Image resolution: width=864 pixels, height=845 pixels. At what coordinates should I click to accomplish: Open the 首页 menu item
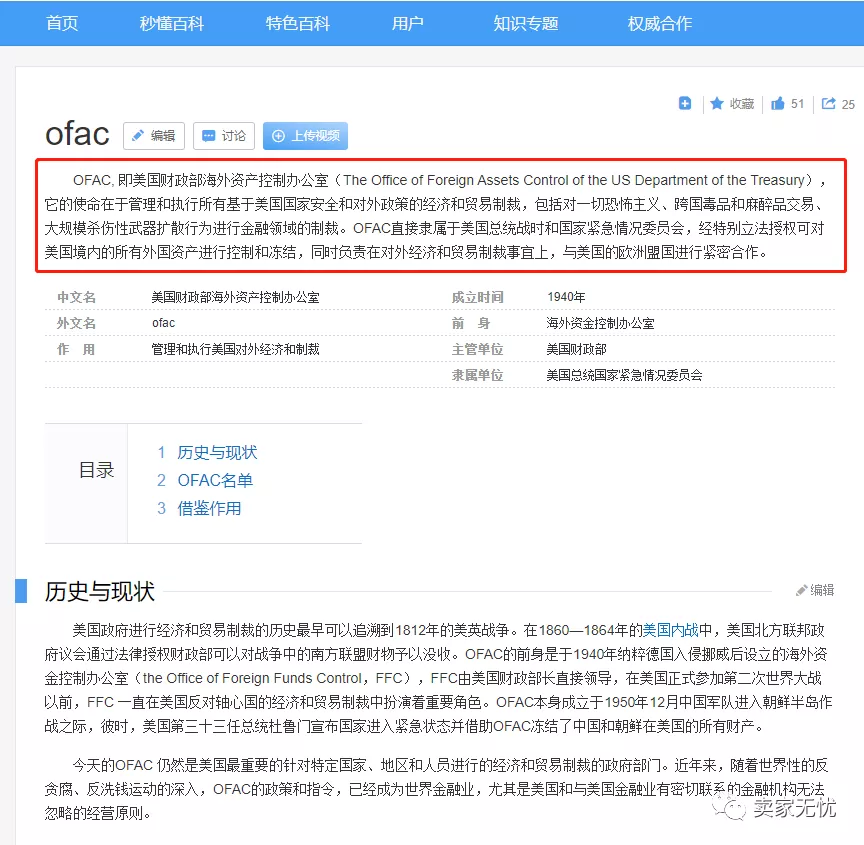[61, 22]
